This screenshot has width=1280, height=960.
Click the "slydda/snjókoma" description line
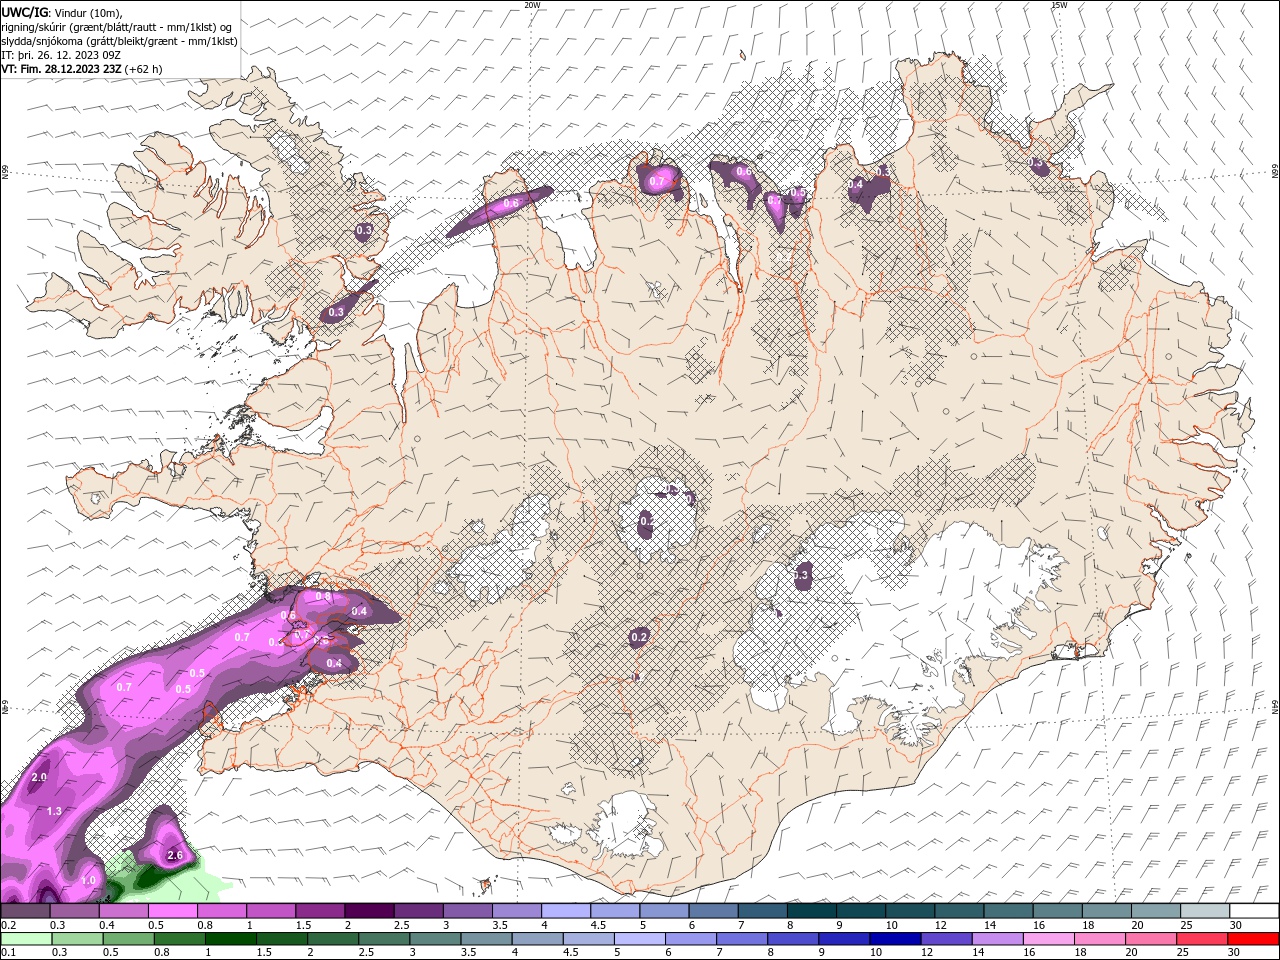pyautogui.click(x=120, y=41)
